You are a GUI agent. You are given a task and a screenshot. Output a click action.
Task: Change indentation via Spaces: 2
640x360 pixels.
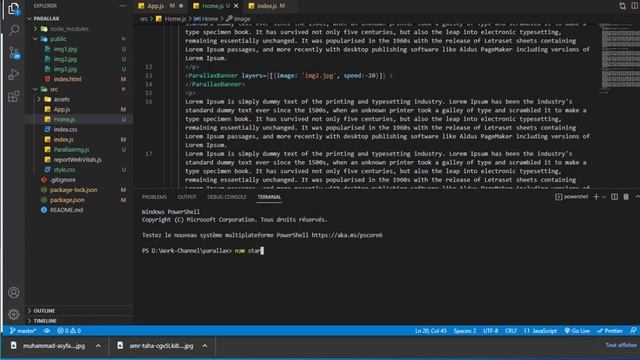464,331
